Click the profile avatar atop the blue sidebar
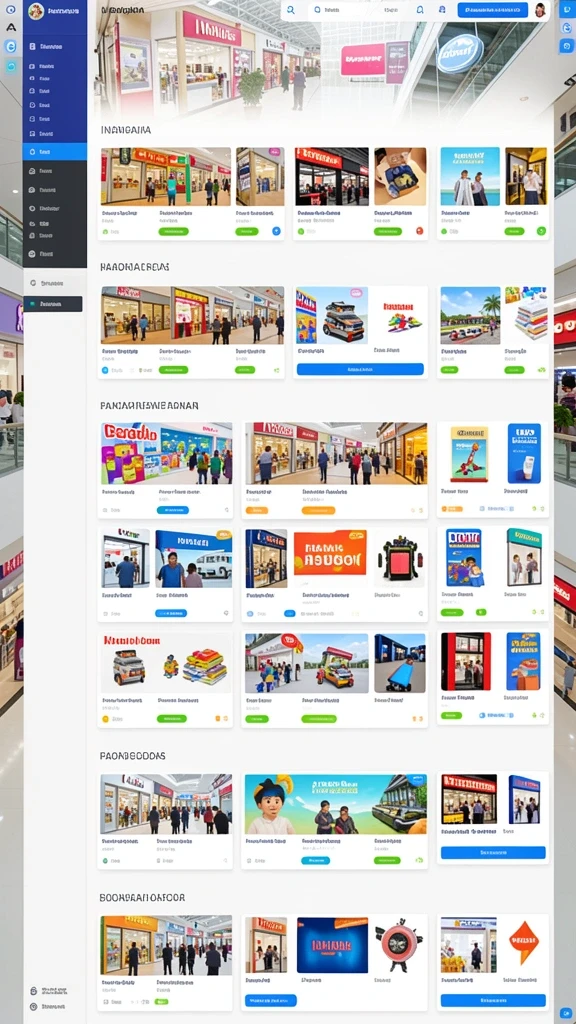 [36, 11]
